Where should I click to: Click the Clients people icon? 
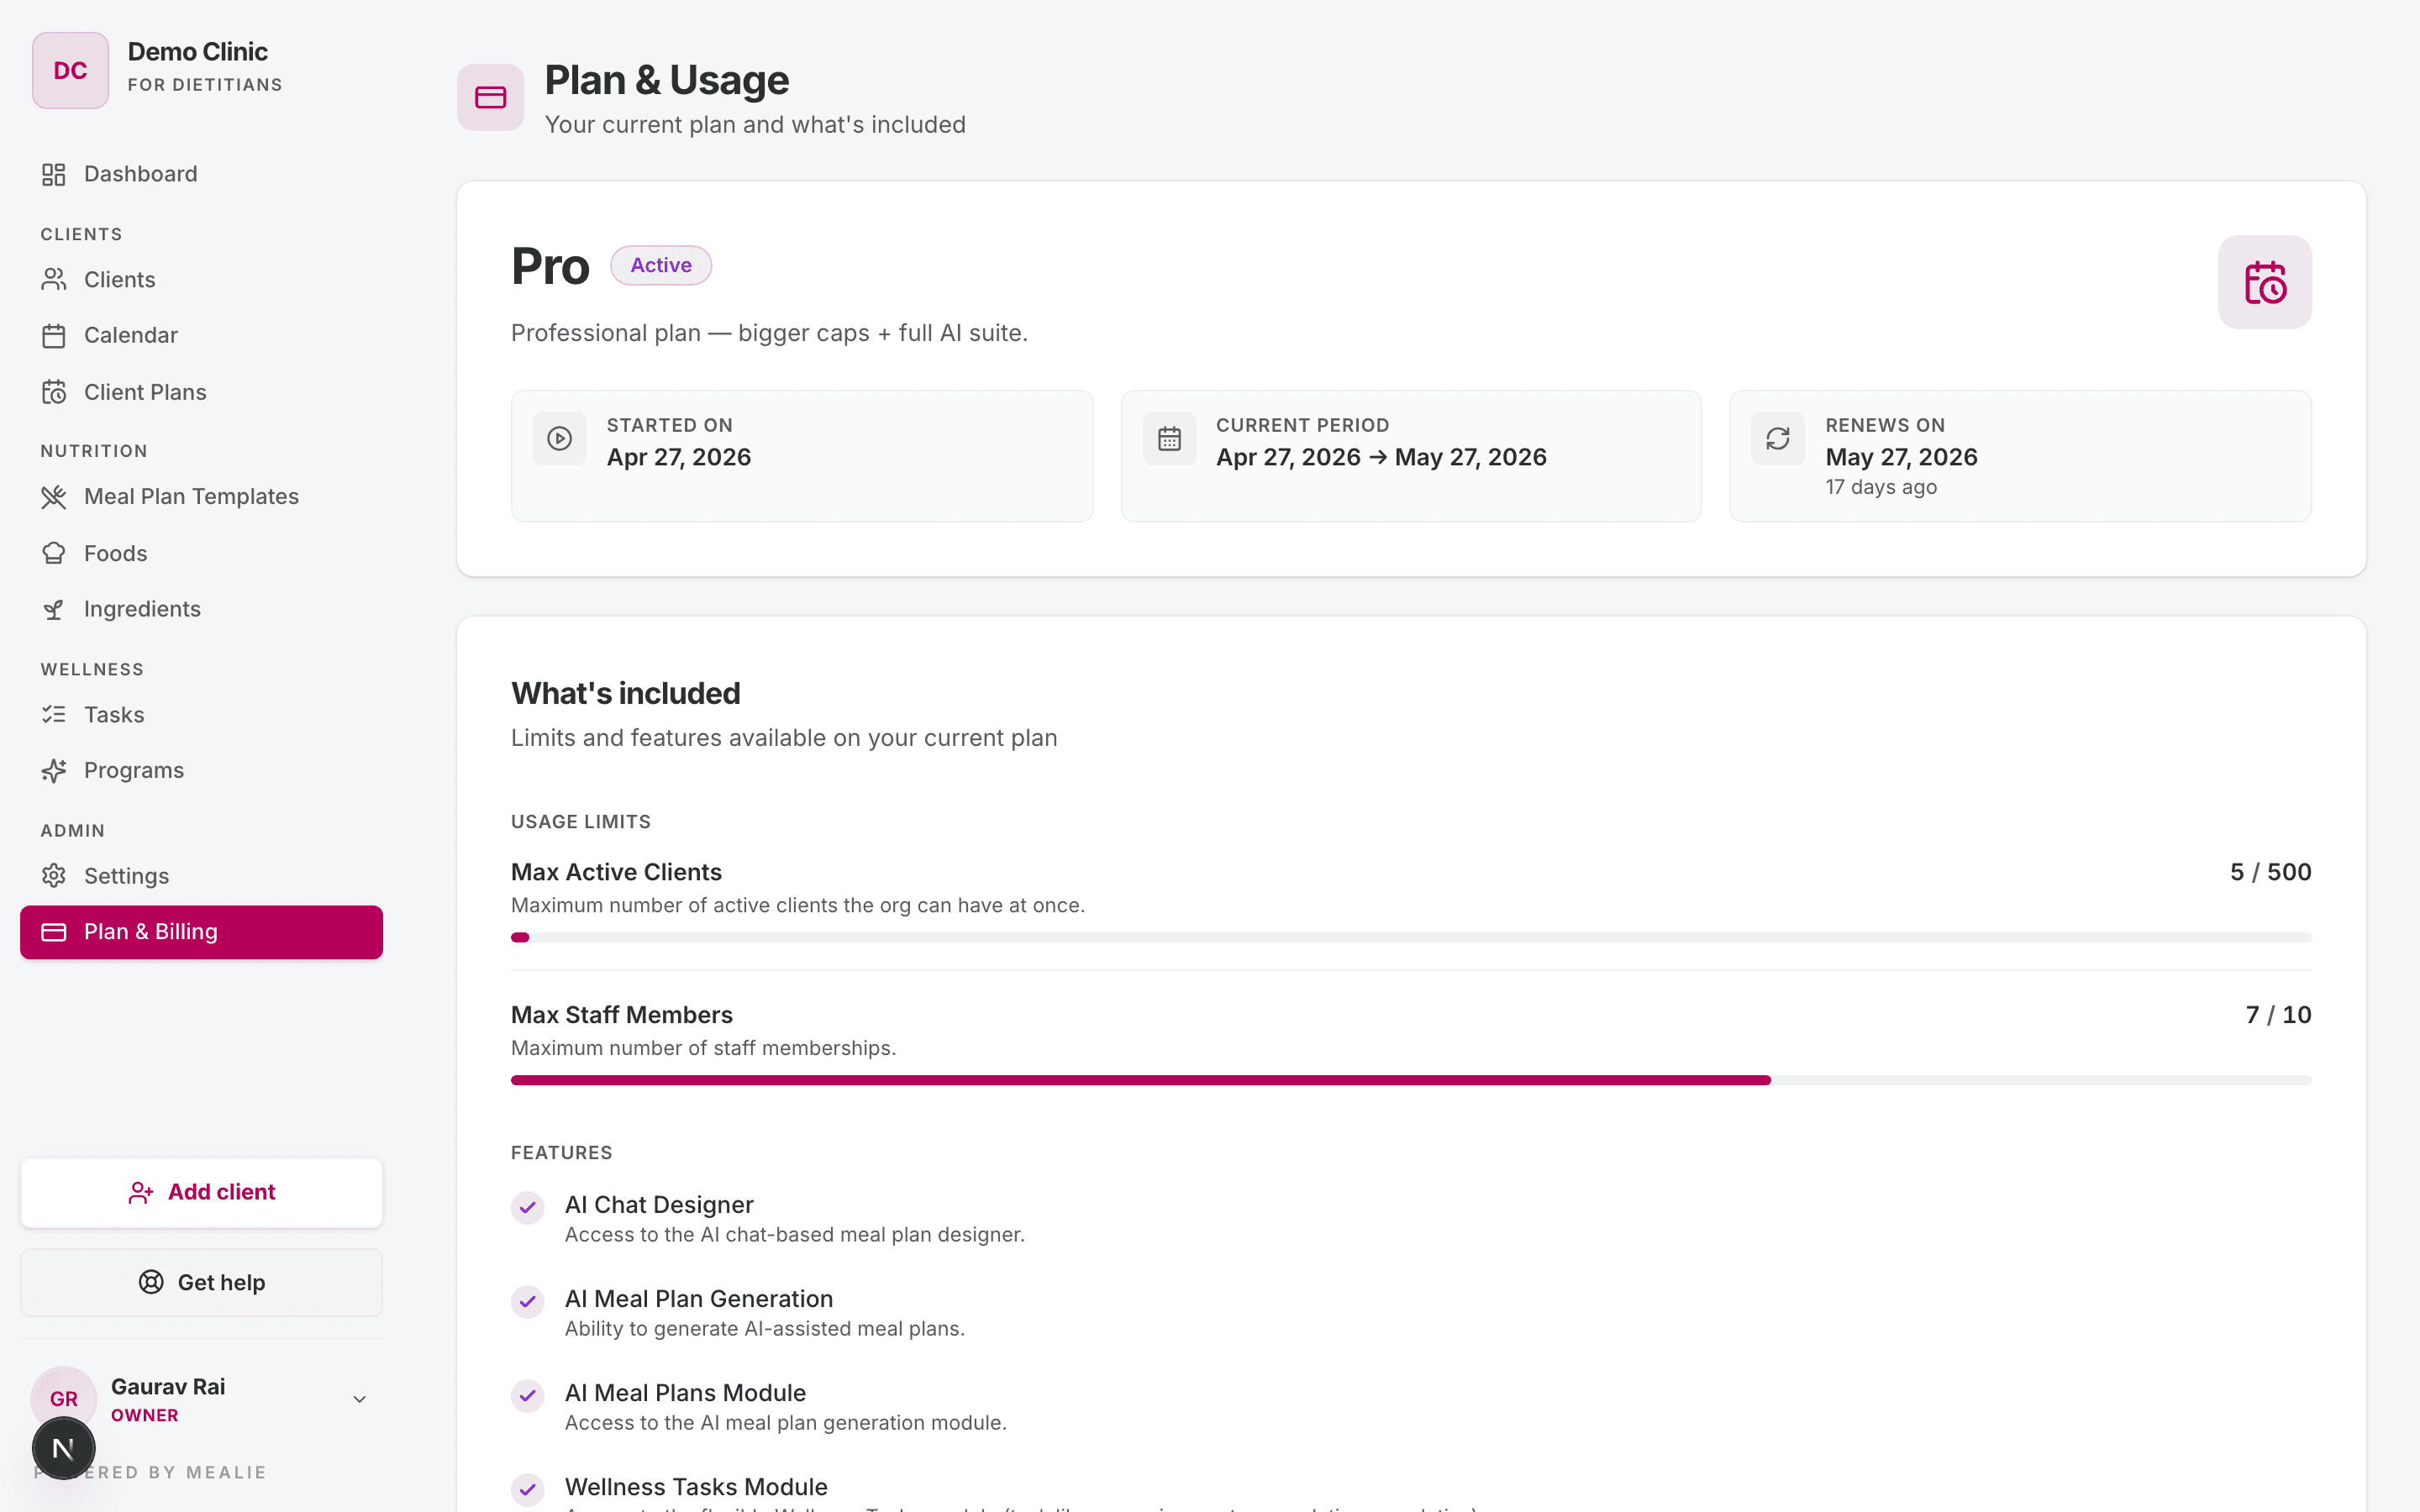pos(54,280)
